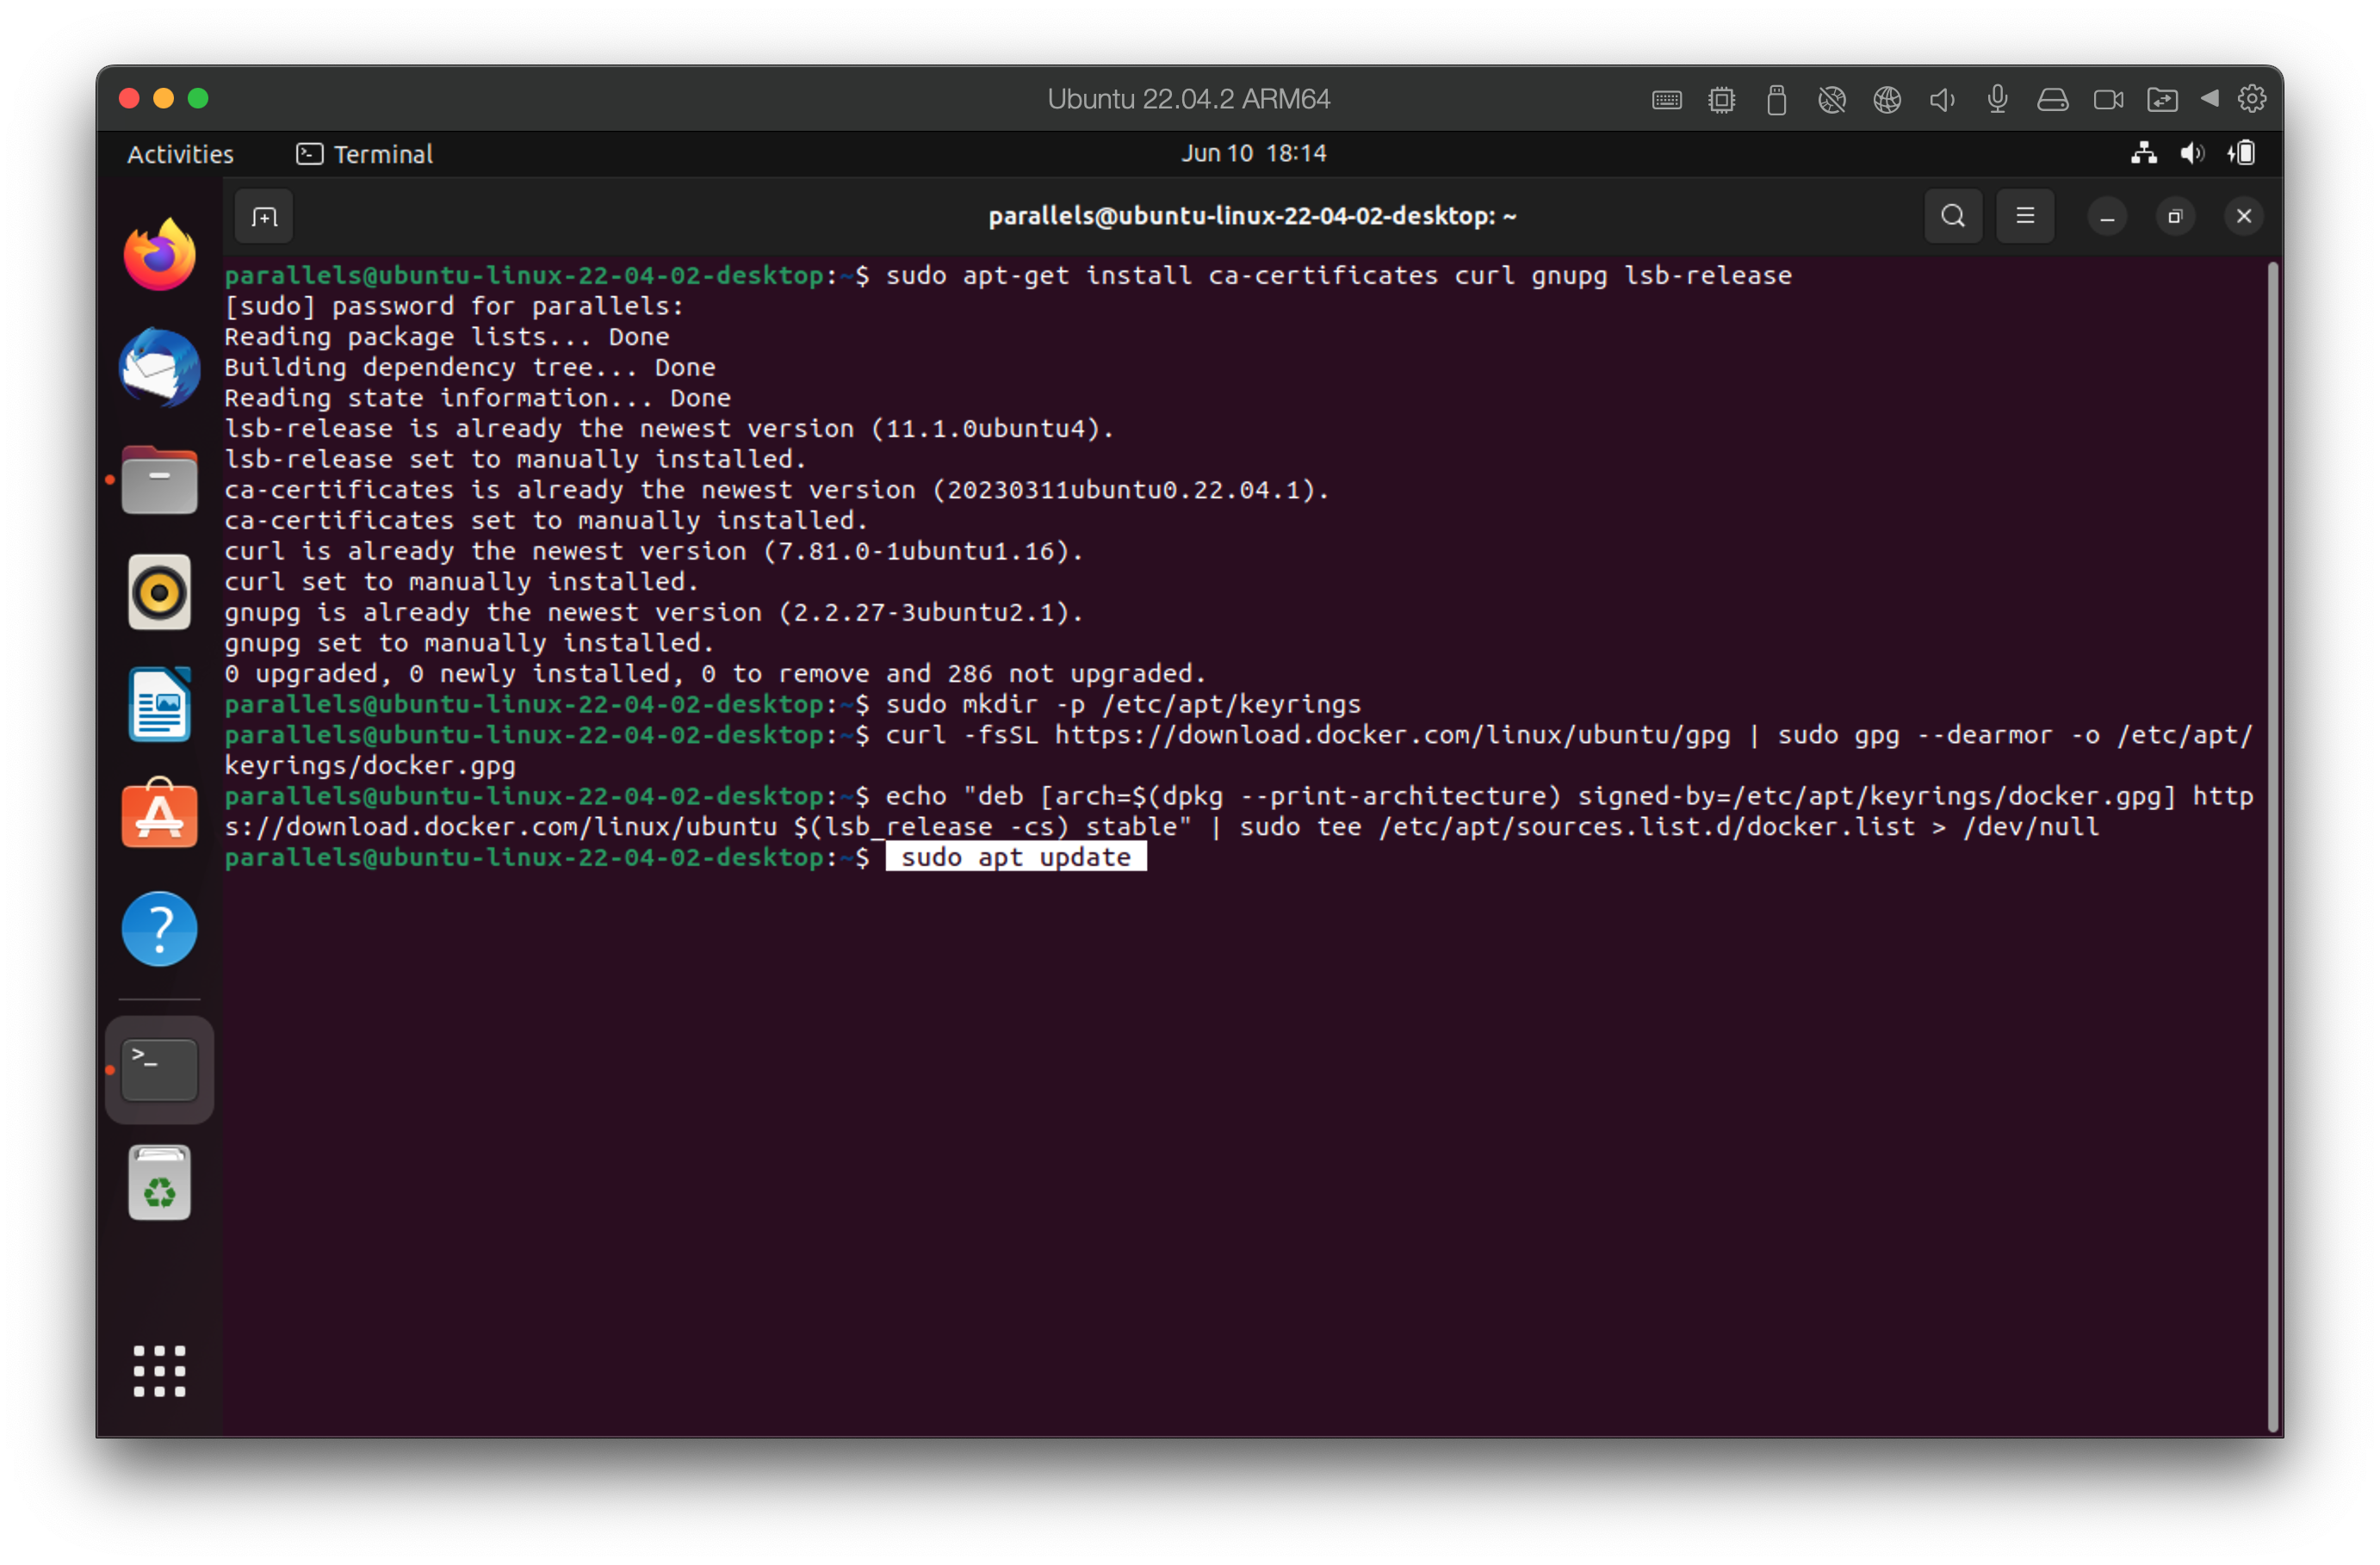2380x1565 pixels.
Task: Click the 'sudo mkdir -p /etc/apt/keyrings' command
Action: pyautogui.click(x=1123, y=705)
